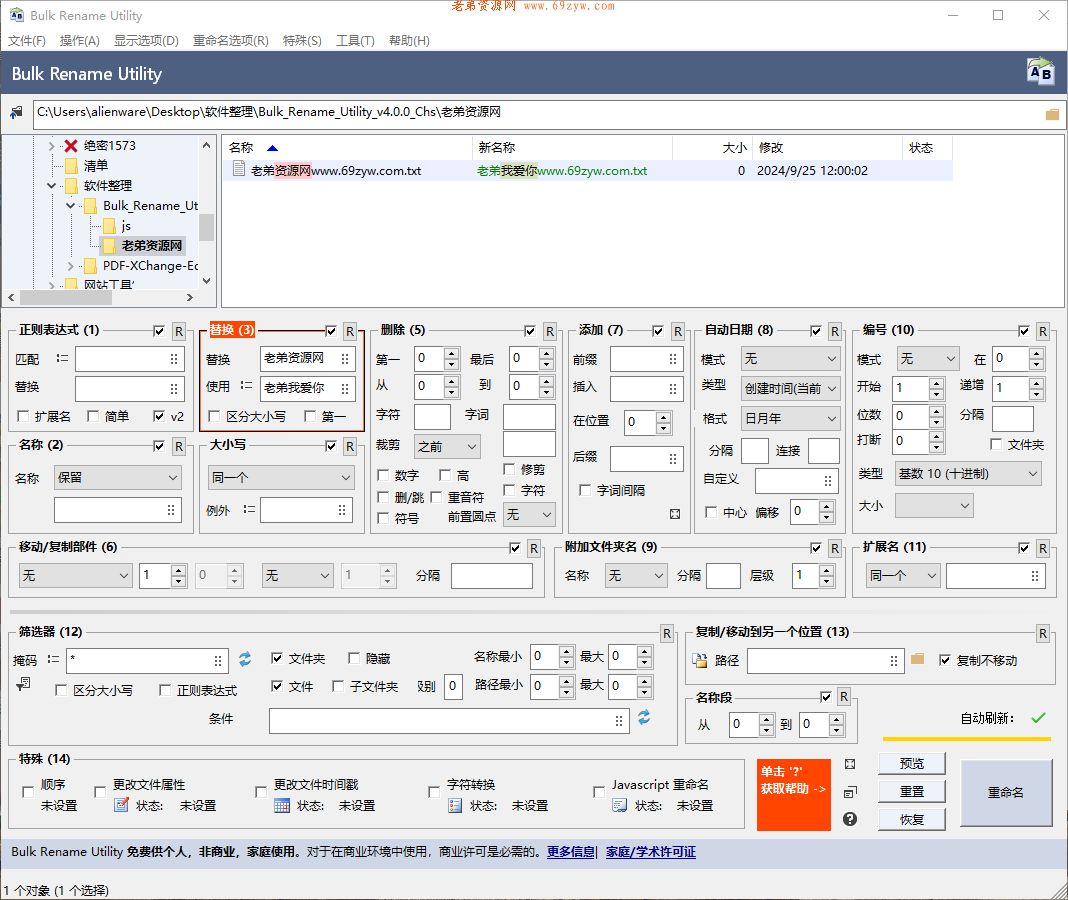Click the filter icon below the 掩码 label

click(23, 683)
